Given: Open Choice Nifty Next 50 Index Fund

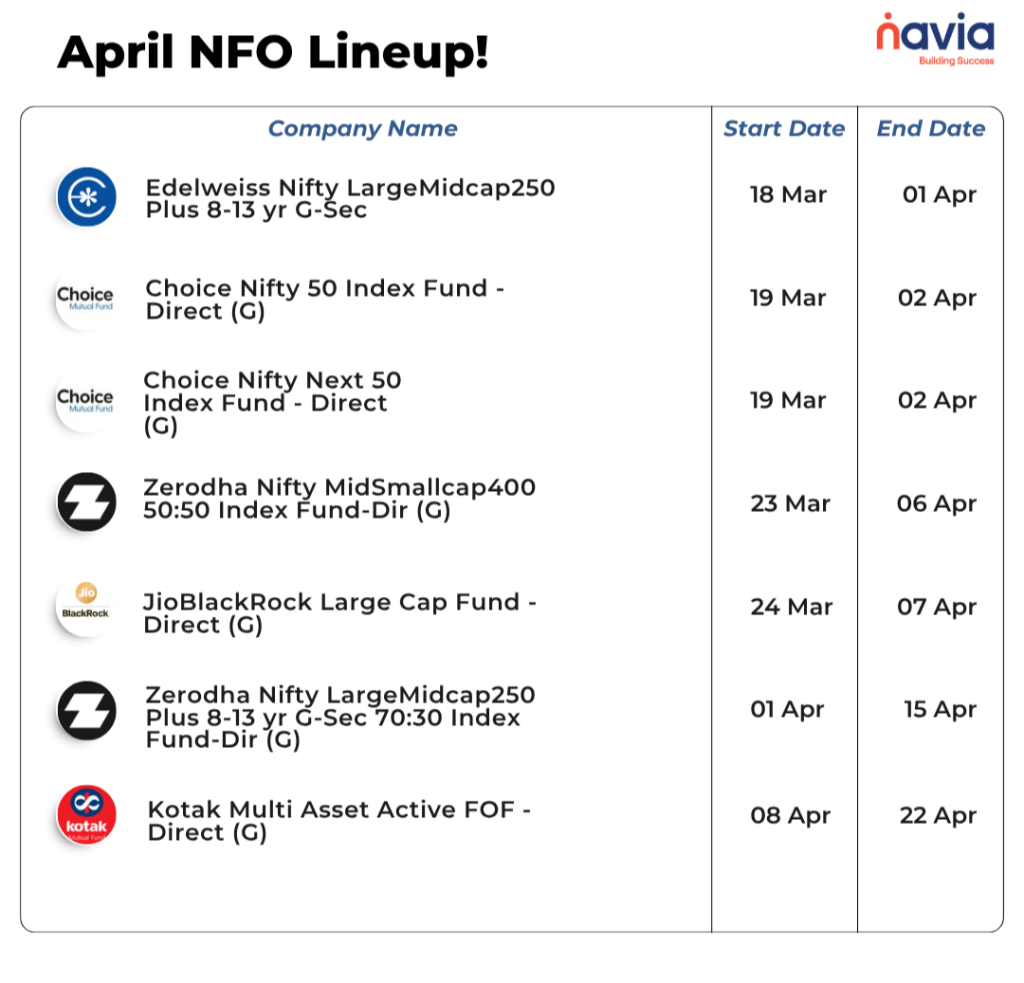Looking at the screenshot, I should [x=272, y=403].
